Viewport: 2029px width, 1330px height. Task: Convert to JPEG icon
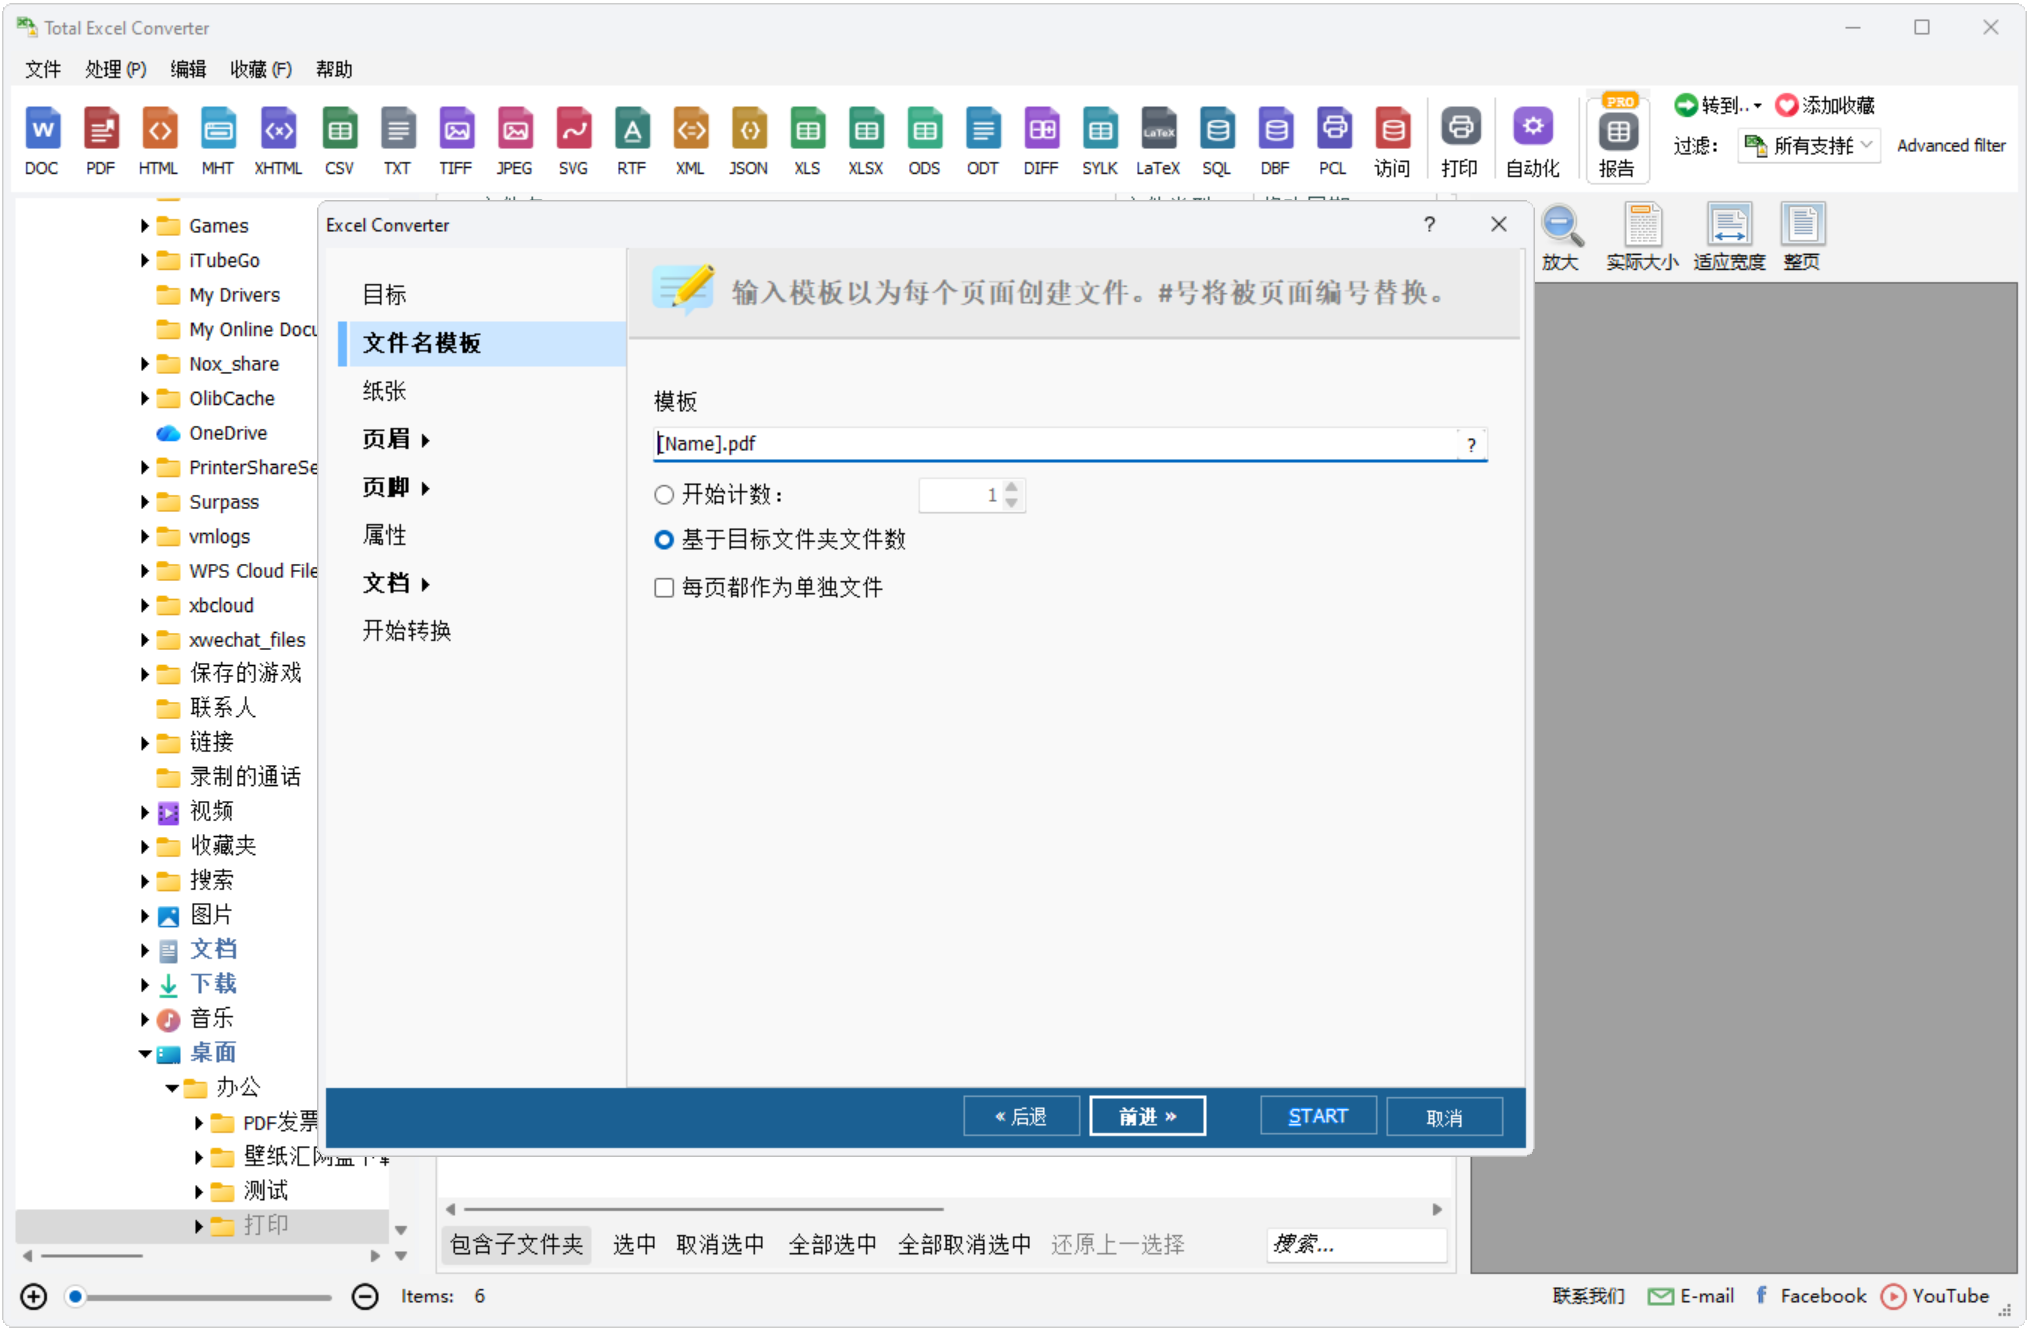(514, 140)
